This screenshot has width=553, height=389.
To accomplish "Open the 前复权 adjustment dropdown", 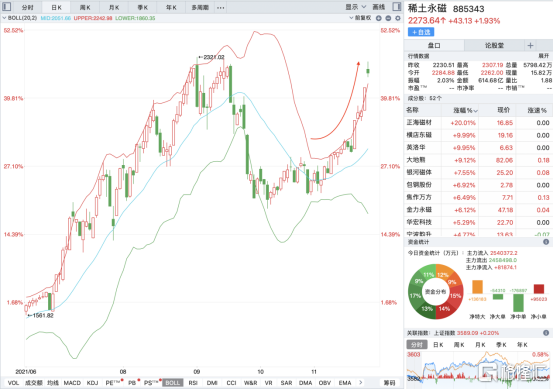I will point(360,18).
